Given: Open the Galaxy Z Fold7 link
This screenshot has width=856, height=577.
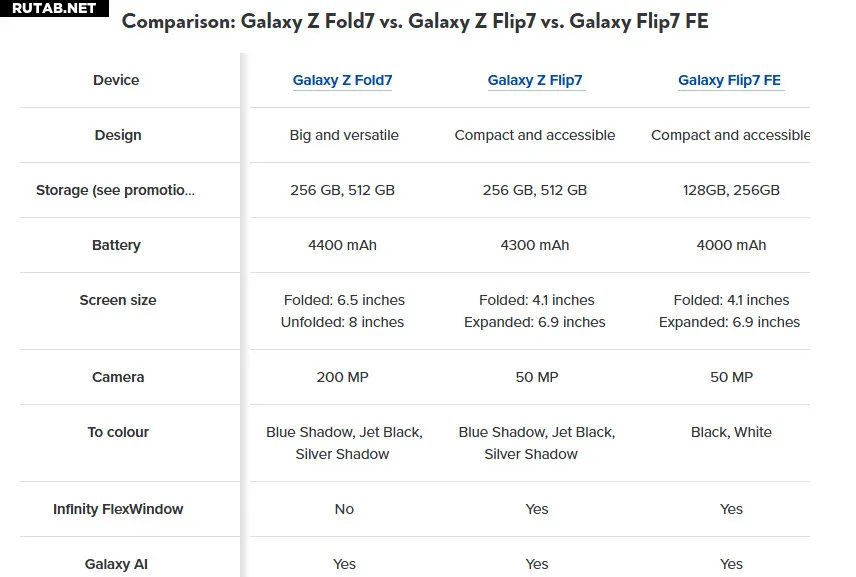Looking at the screenshot, I should coord(342,80).
